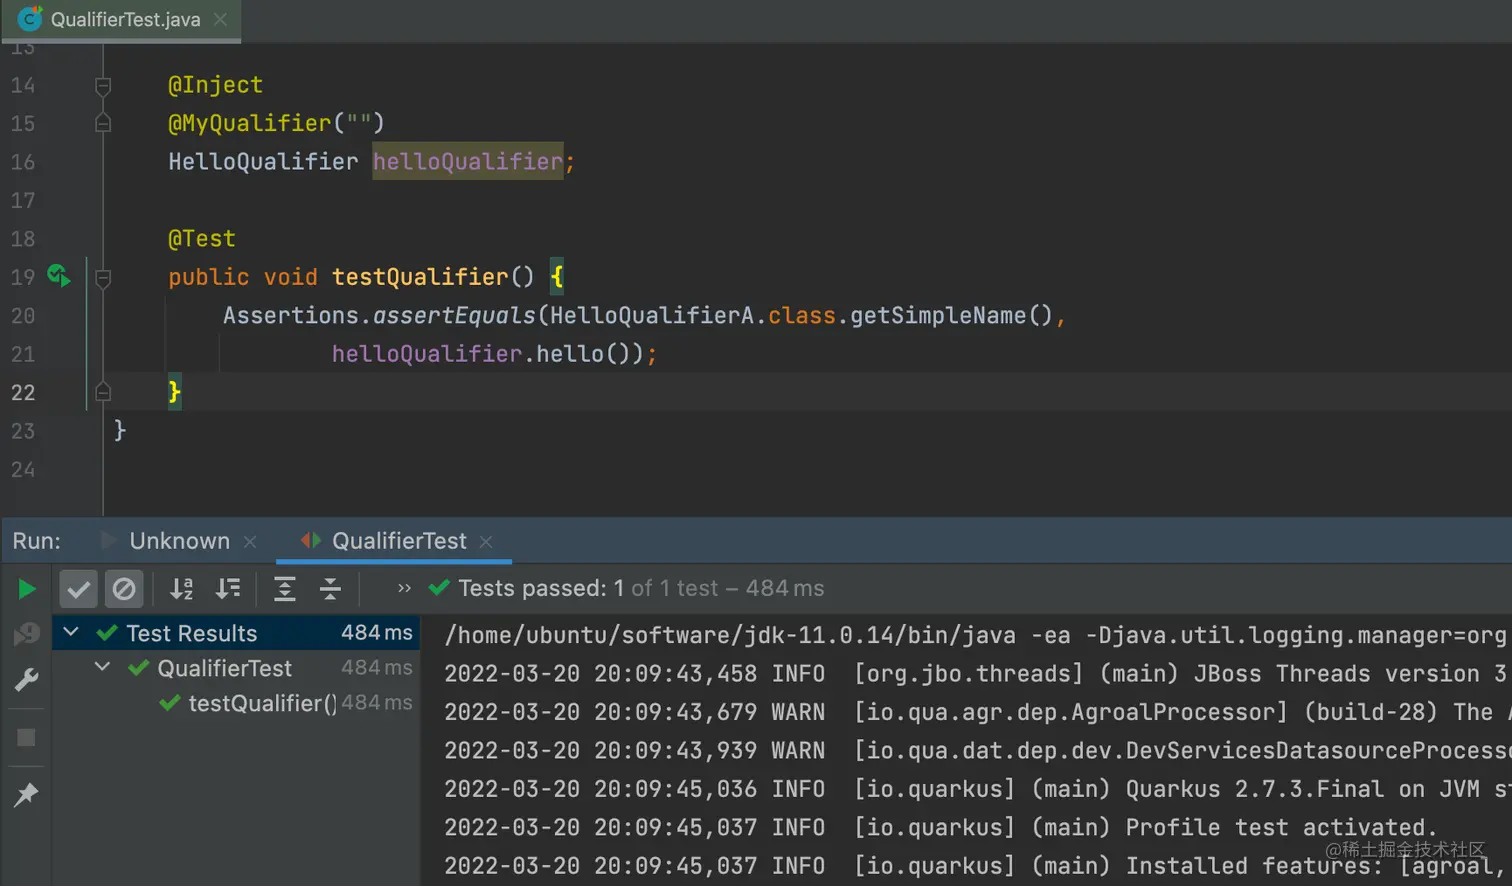Click the AgroalProcessor WARN log line
The width and height of the screenshot is (1512, 886).
[x=976, y=712]
